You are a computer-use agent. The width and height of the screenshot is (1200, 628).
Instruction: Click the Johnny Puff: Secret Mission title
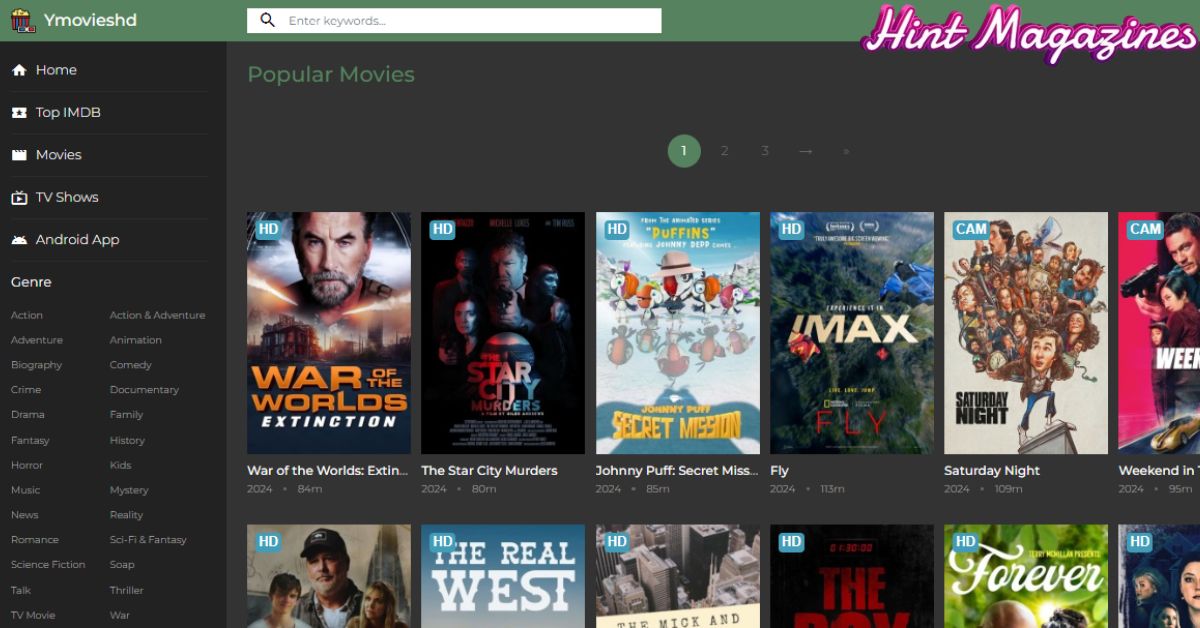point(677,471)
